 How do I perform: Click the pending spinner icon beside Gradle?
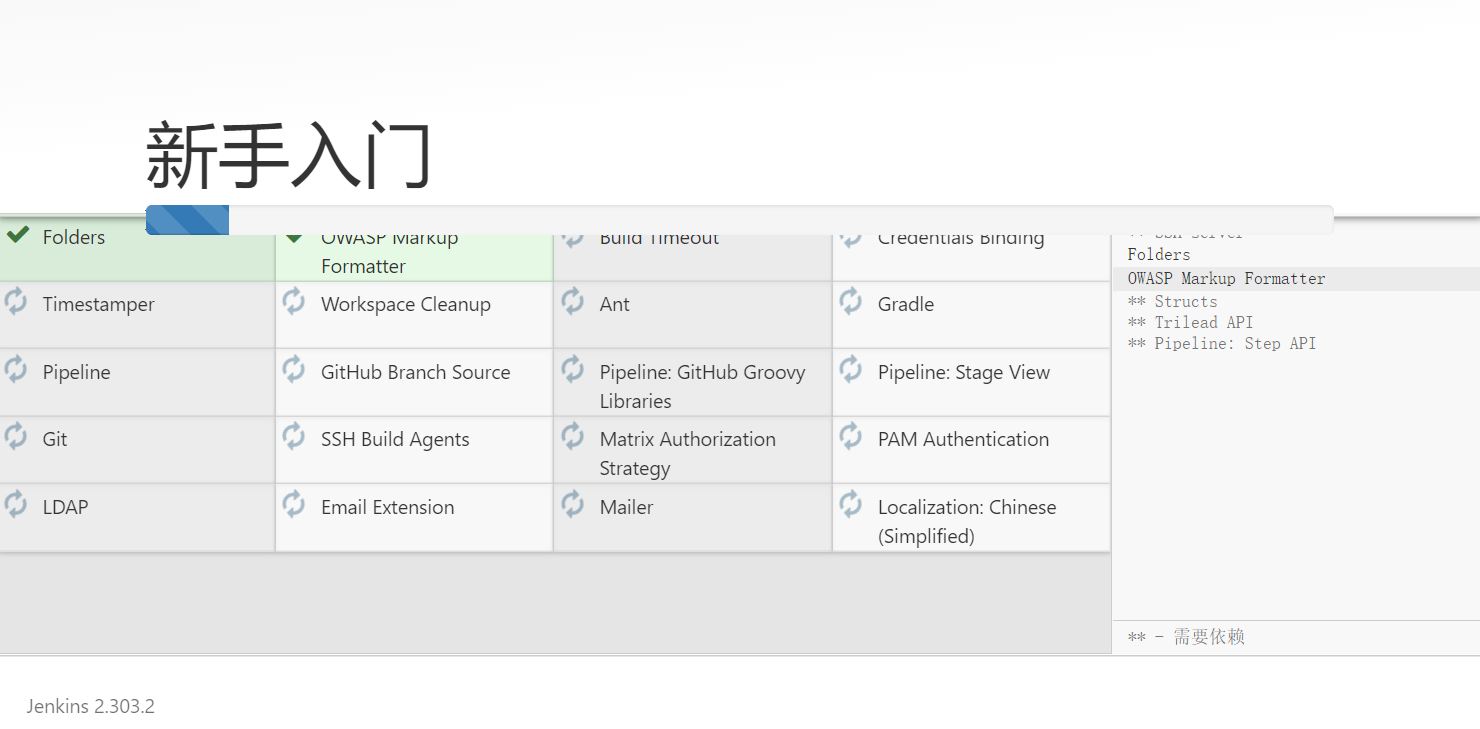point(851,302)
